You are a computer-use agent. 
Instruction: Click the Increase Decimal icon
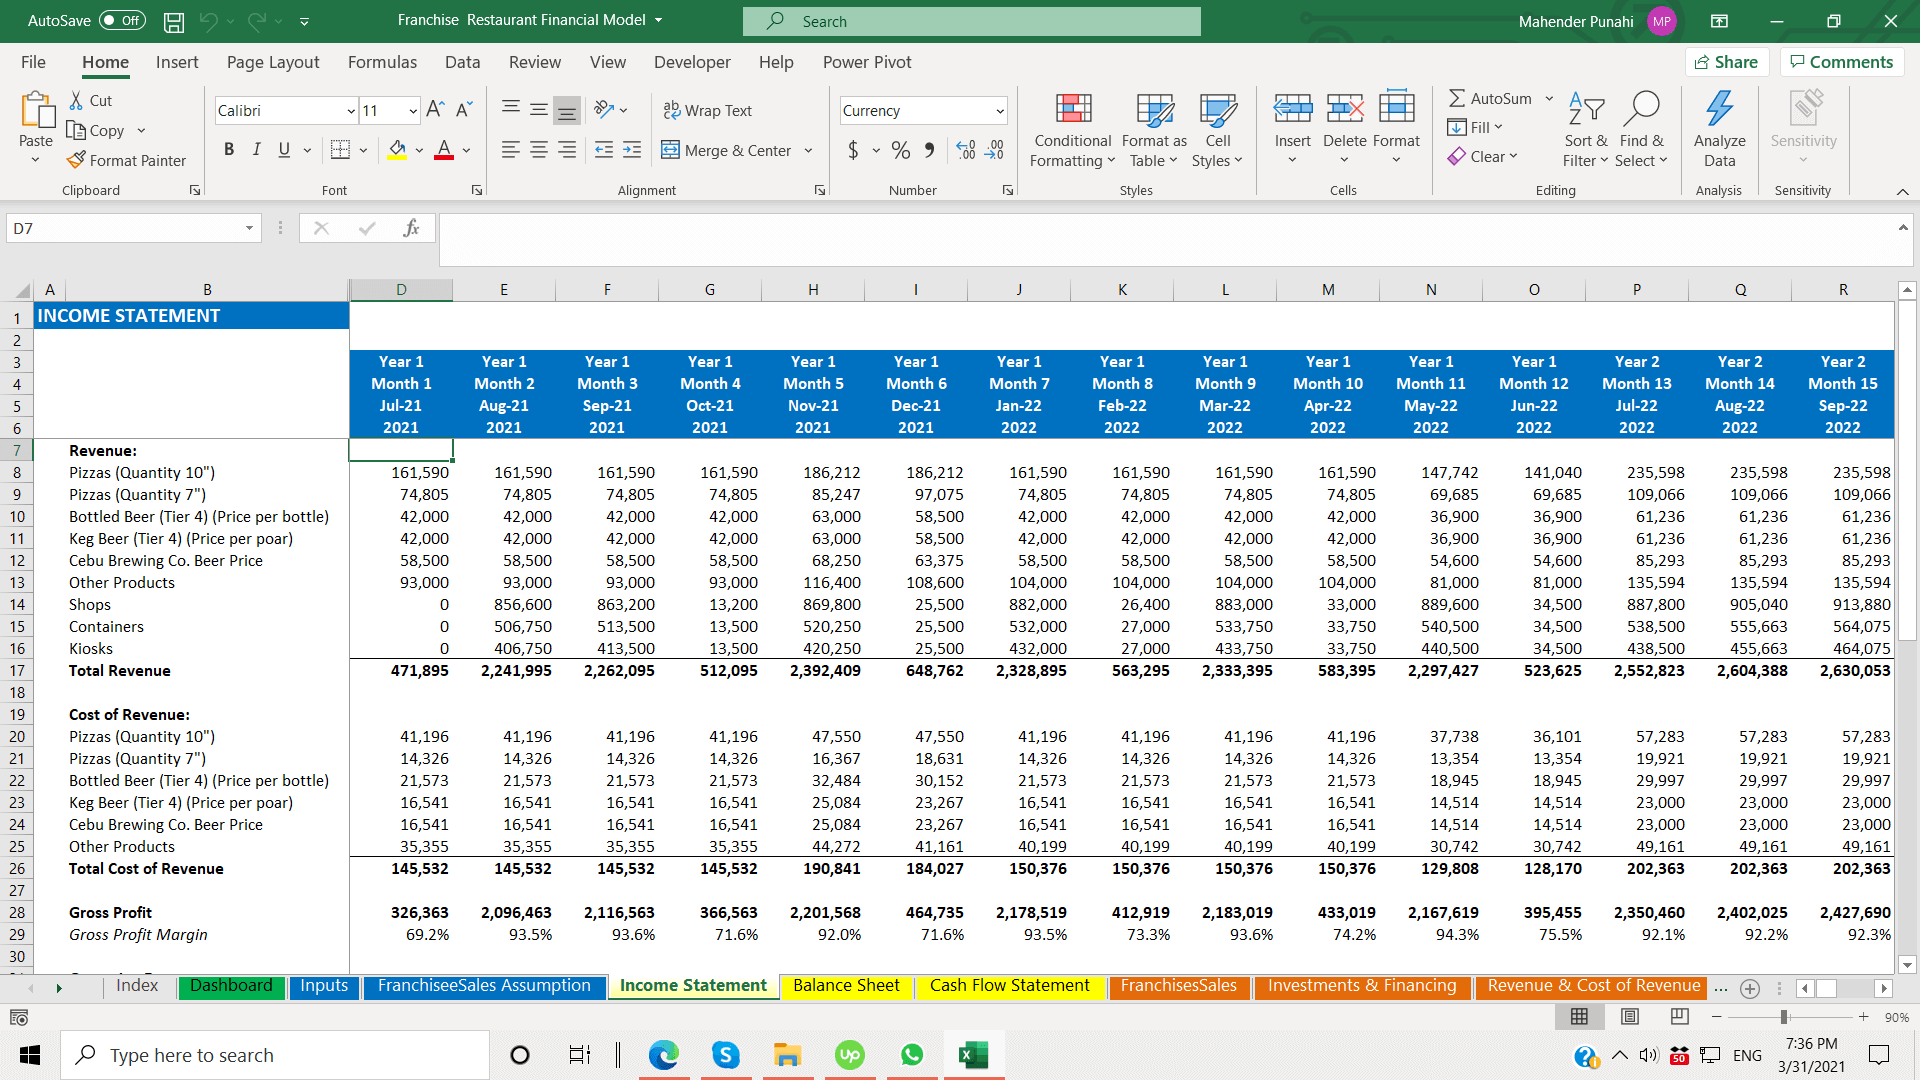click(966, 150)
